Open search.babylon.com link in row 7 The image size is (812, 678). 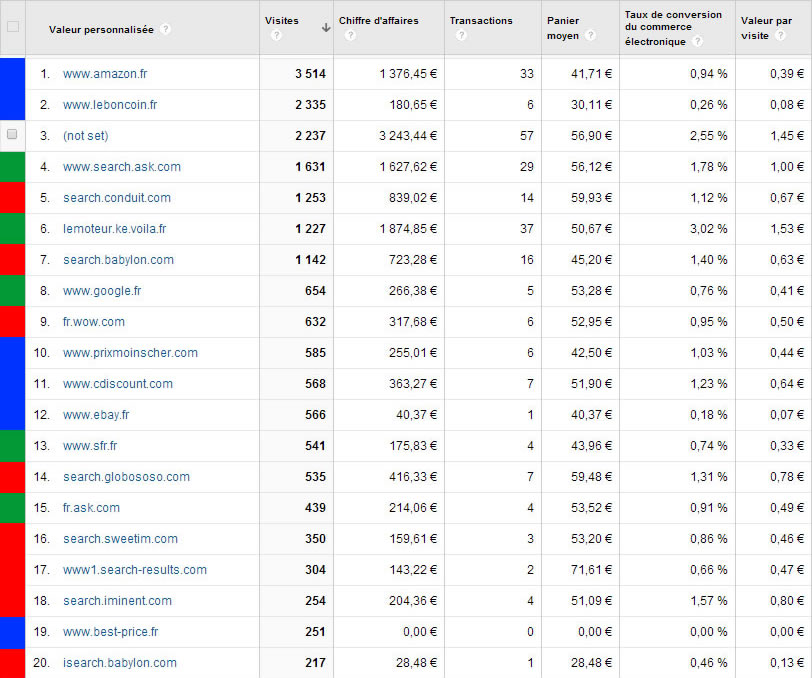(118, 259)
